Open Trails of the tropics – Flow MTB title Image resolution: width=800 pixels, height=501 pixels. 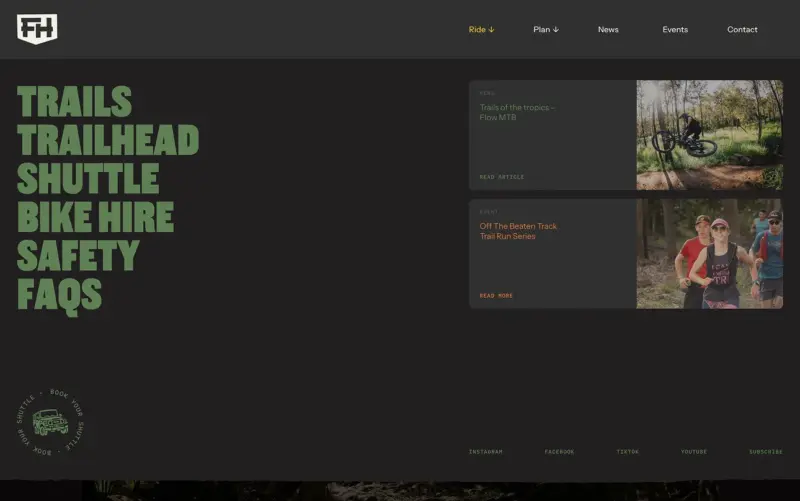pyautogui.click(x=517, y=112)
